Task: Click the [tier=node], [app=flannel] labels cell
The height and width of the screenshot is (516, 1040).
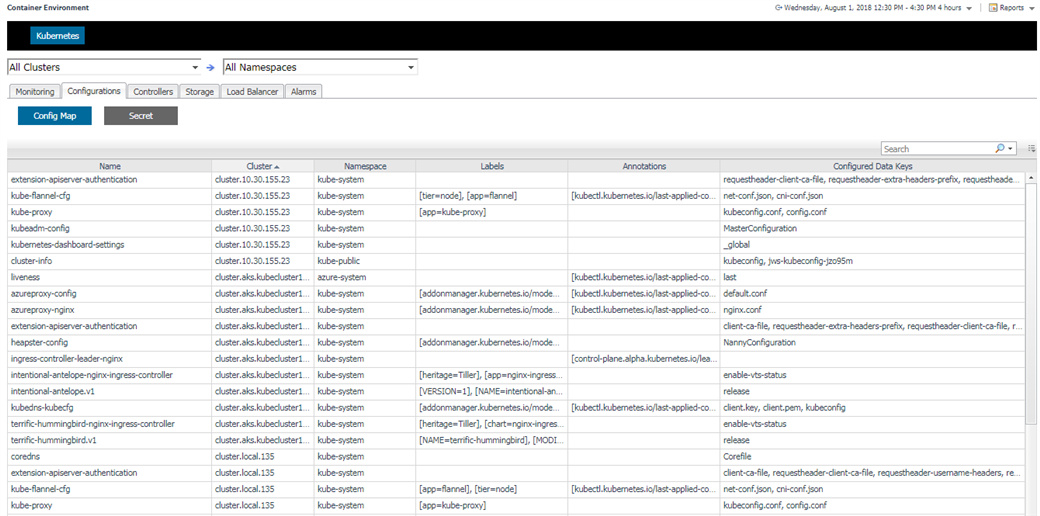Action: (491, 196)
